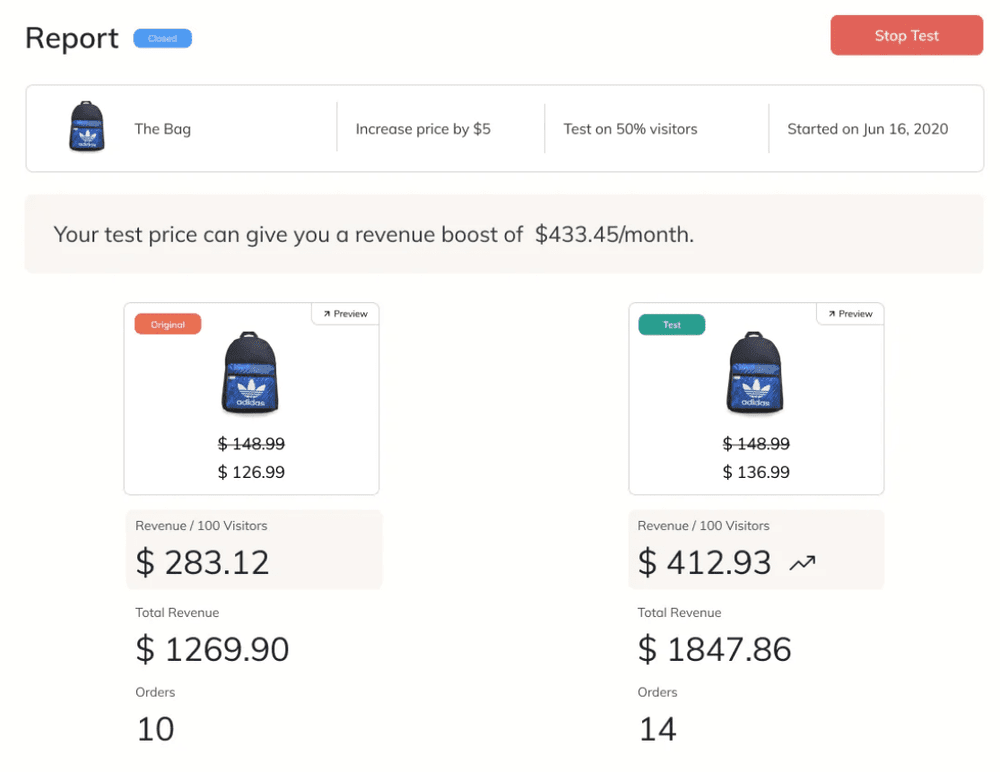Click the Test variant backpack image
Viewport: 1000px width, 772px height.
click(x=756, y=373)
